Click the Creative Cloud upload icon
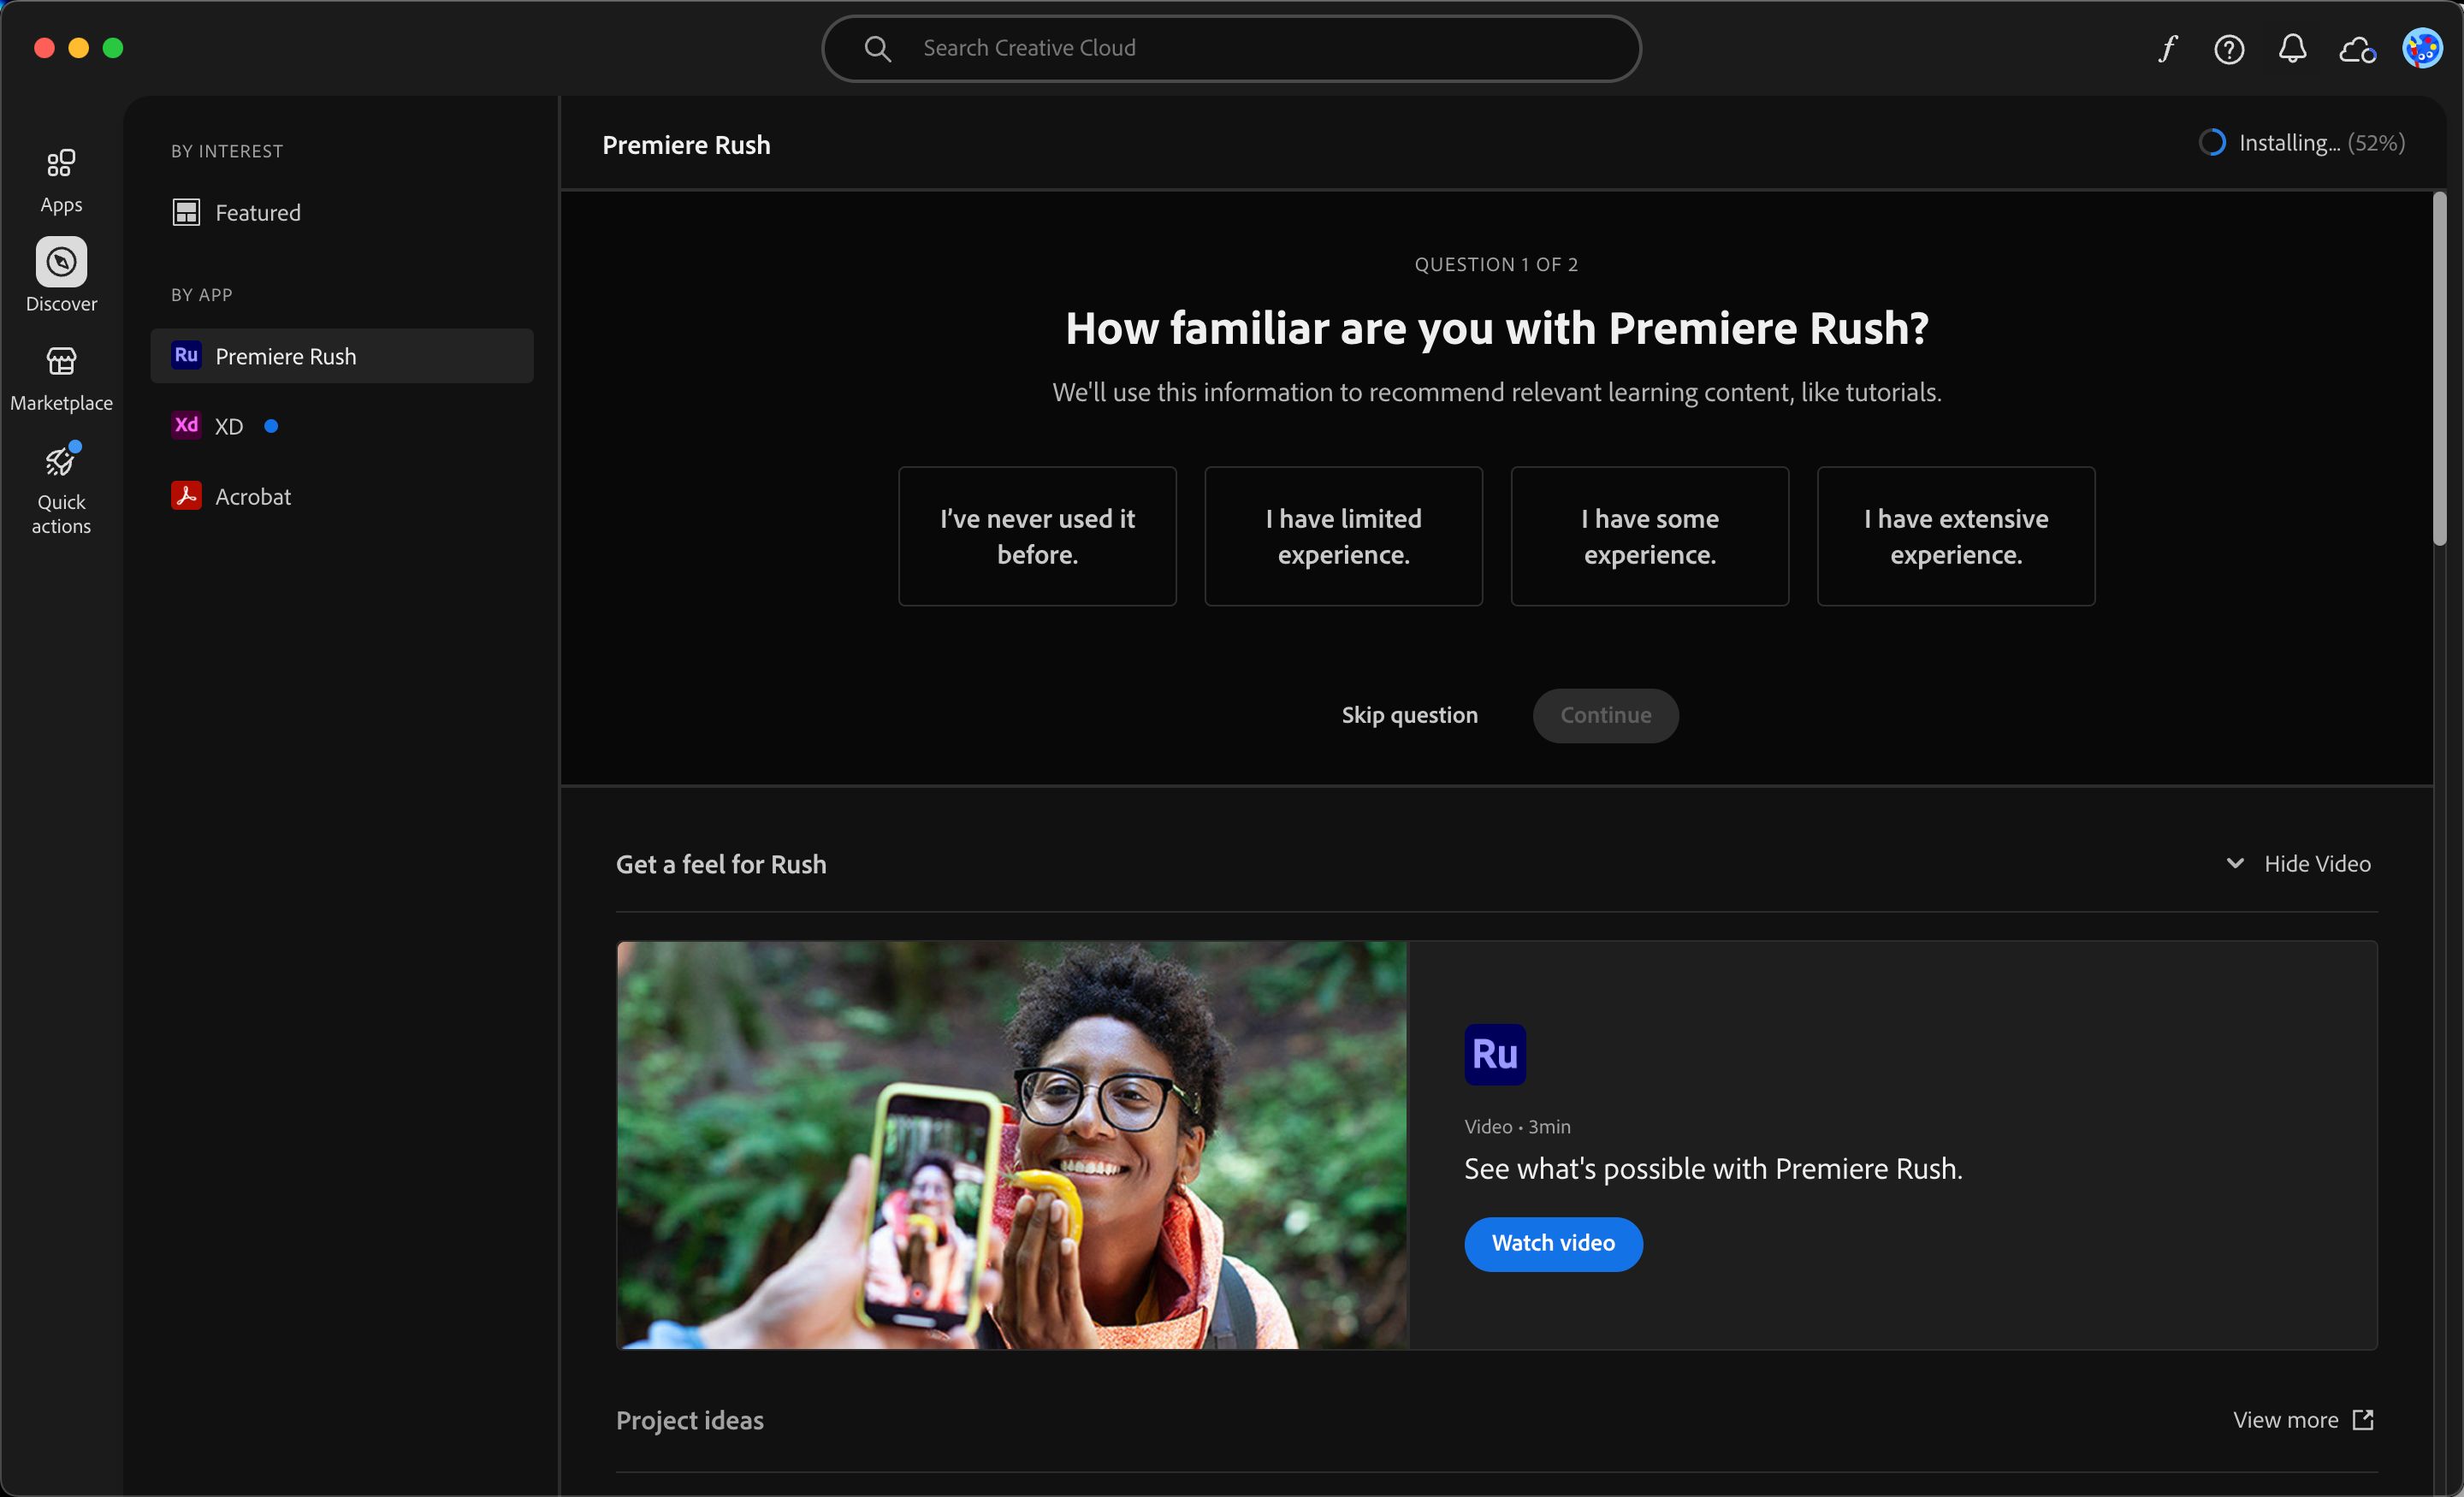The image size is (2464, 1497). pos(2359,48)
